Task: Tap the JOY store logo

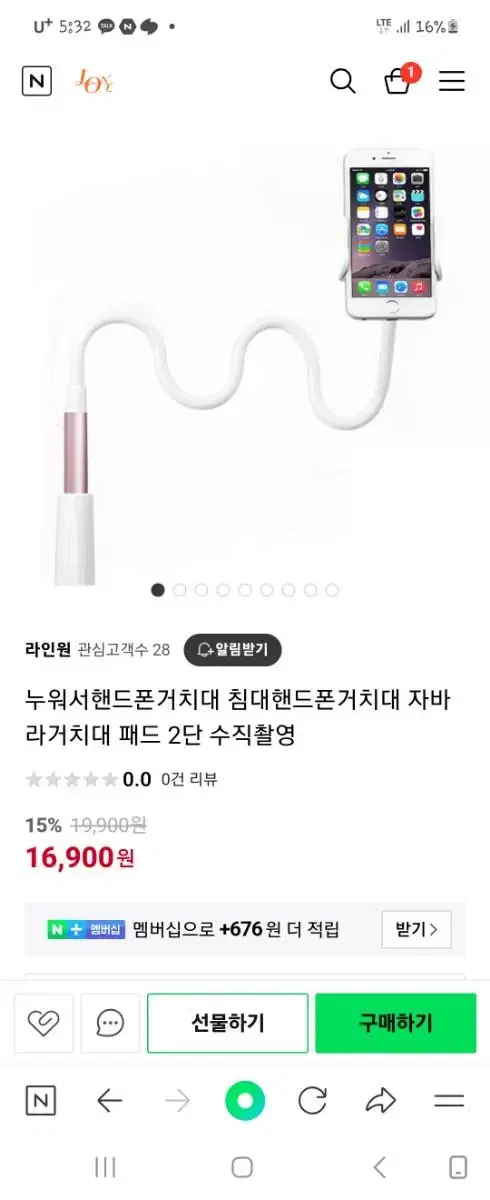Action: (x=95, y=81)
